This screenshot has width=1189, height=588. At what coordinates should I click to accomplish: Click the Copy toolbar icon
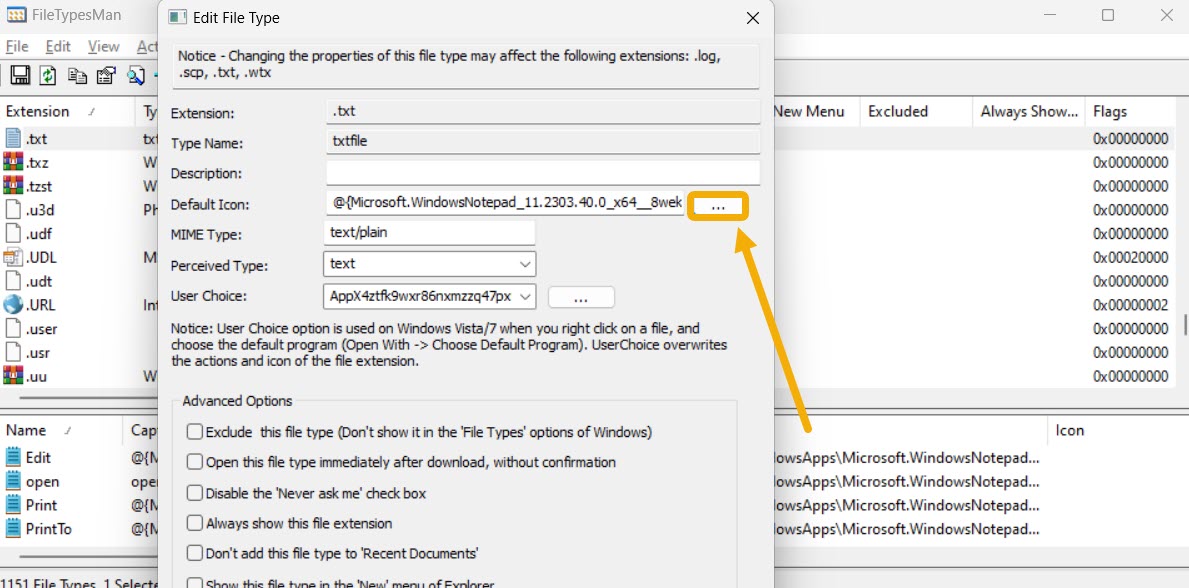click(77, 75)
